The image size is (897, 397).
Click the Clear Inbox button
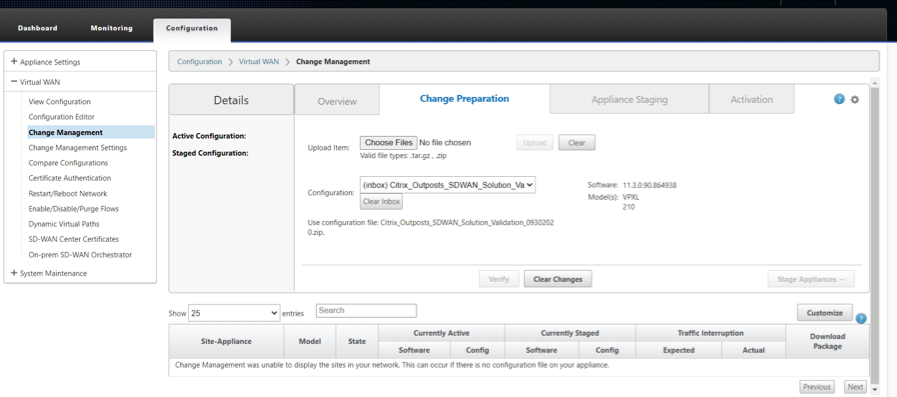coord(382,202)
